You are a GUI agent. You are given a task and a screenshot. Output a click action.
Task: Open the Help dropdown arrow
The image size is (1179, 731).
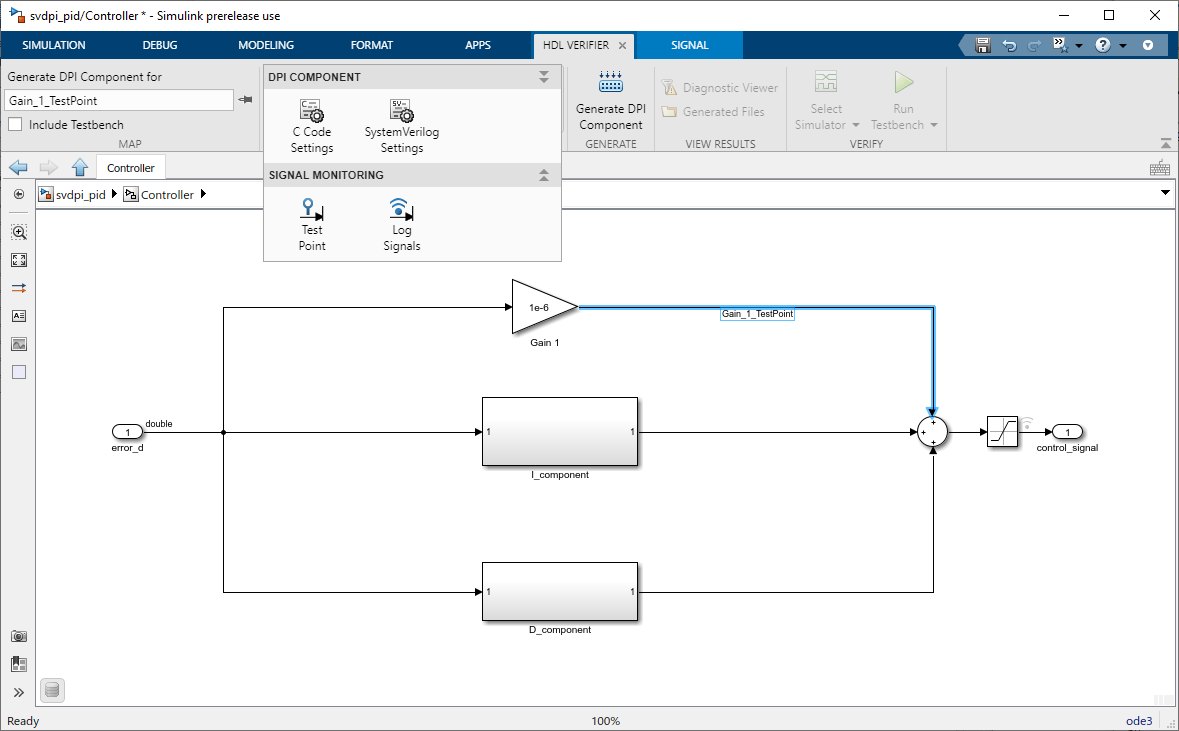point(1123,46)
